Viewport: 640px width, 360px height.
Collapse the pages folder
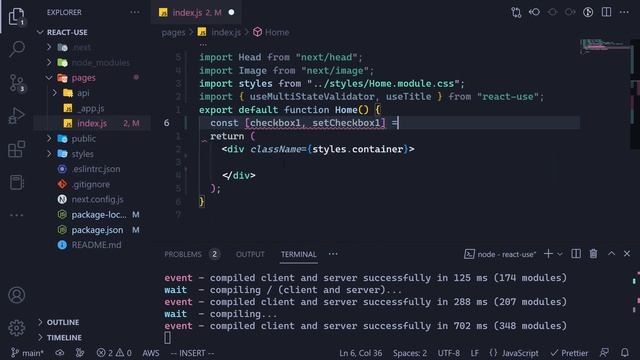pos(49,78)
